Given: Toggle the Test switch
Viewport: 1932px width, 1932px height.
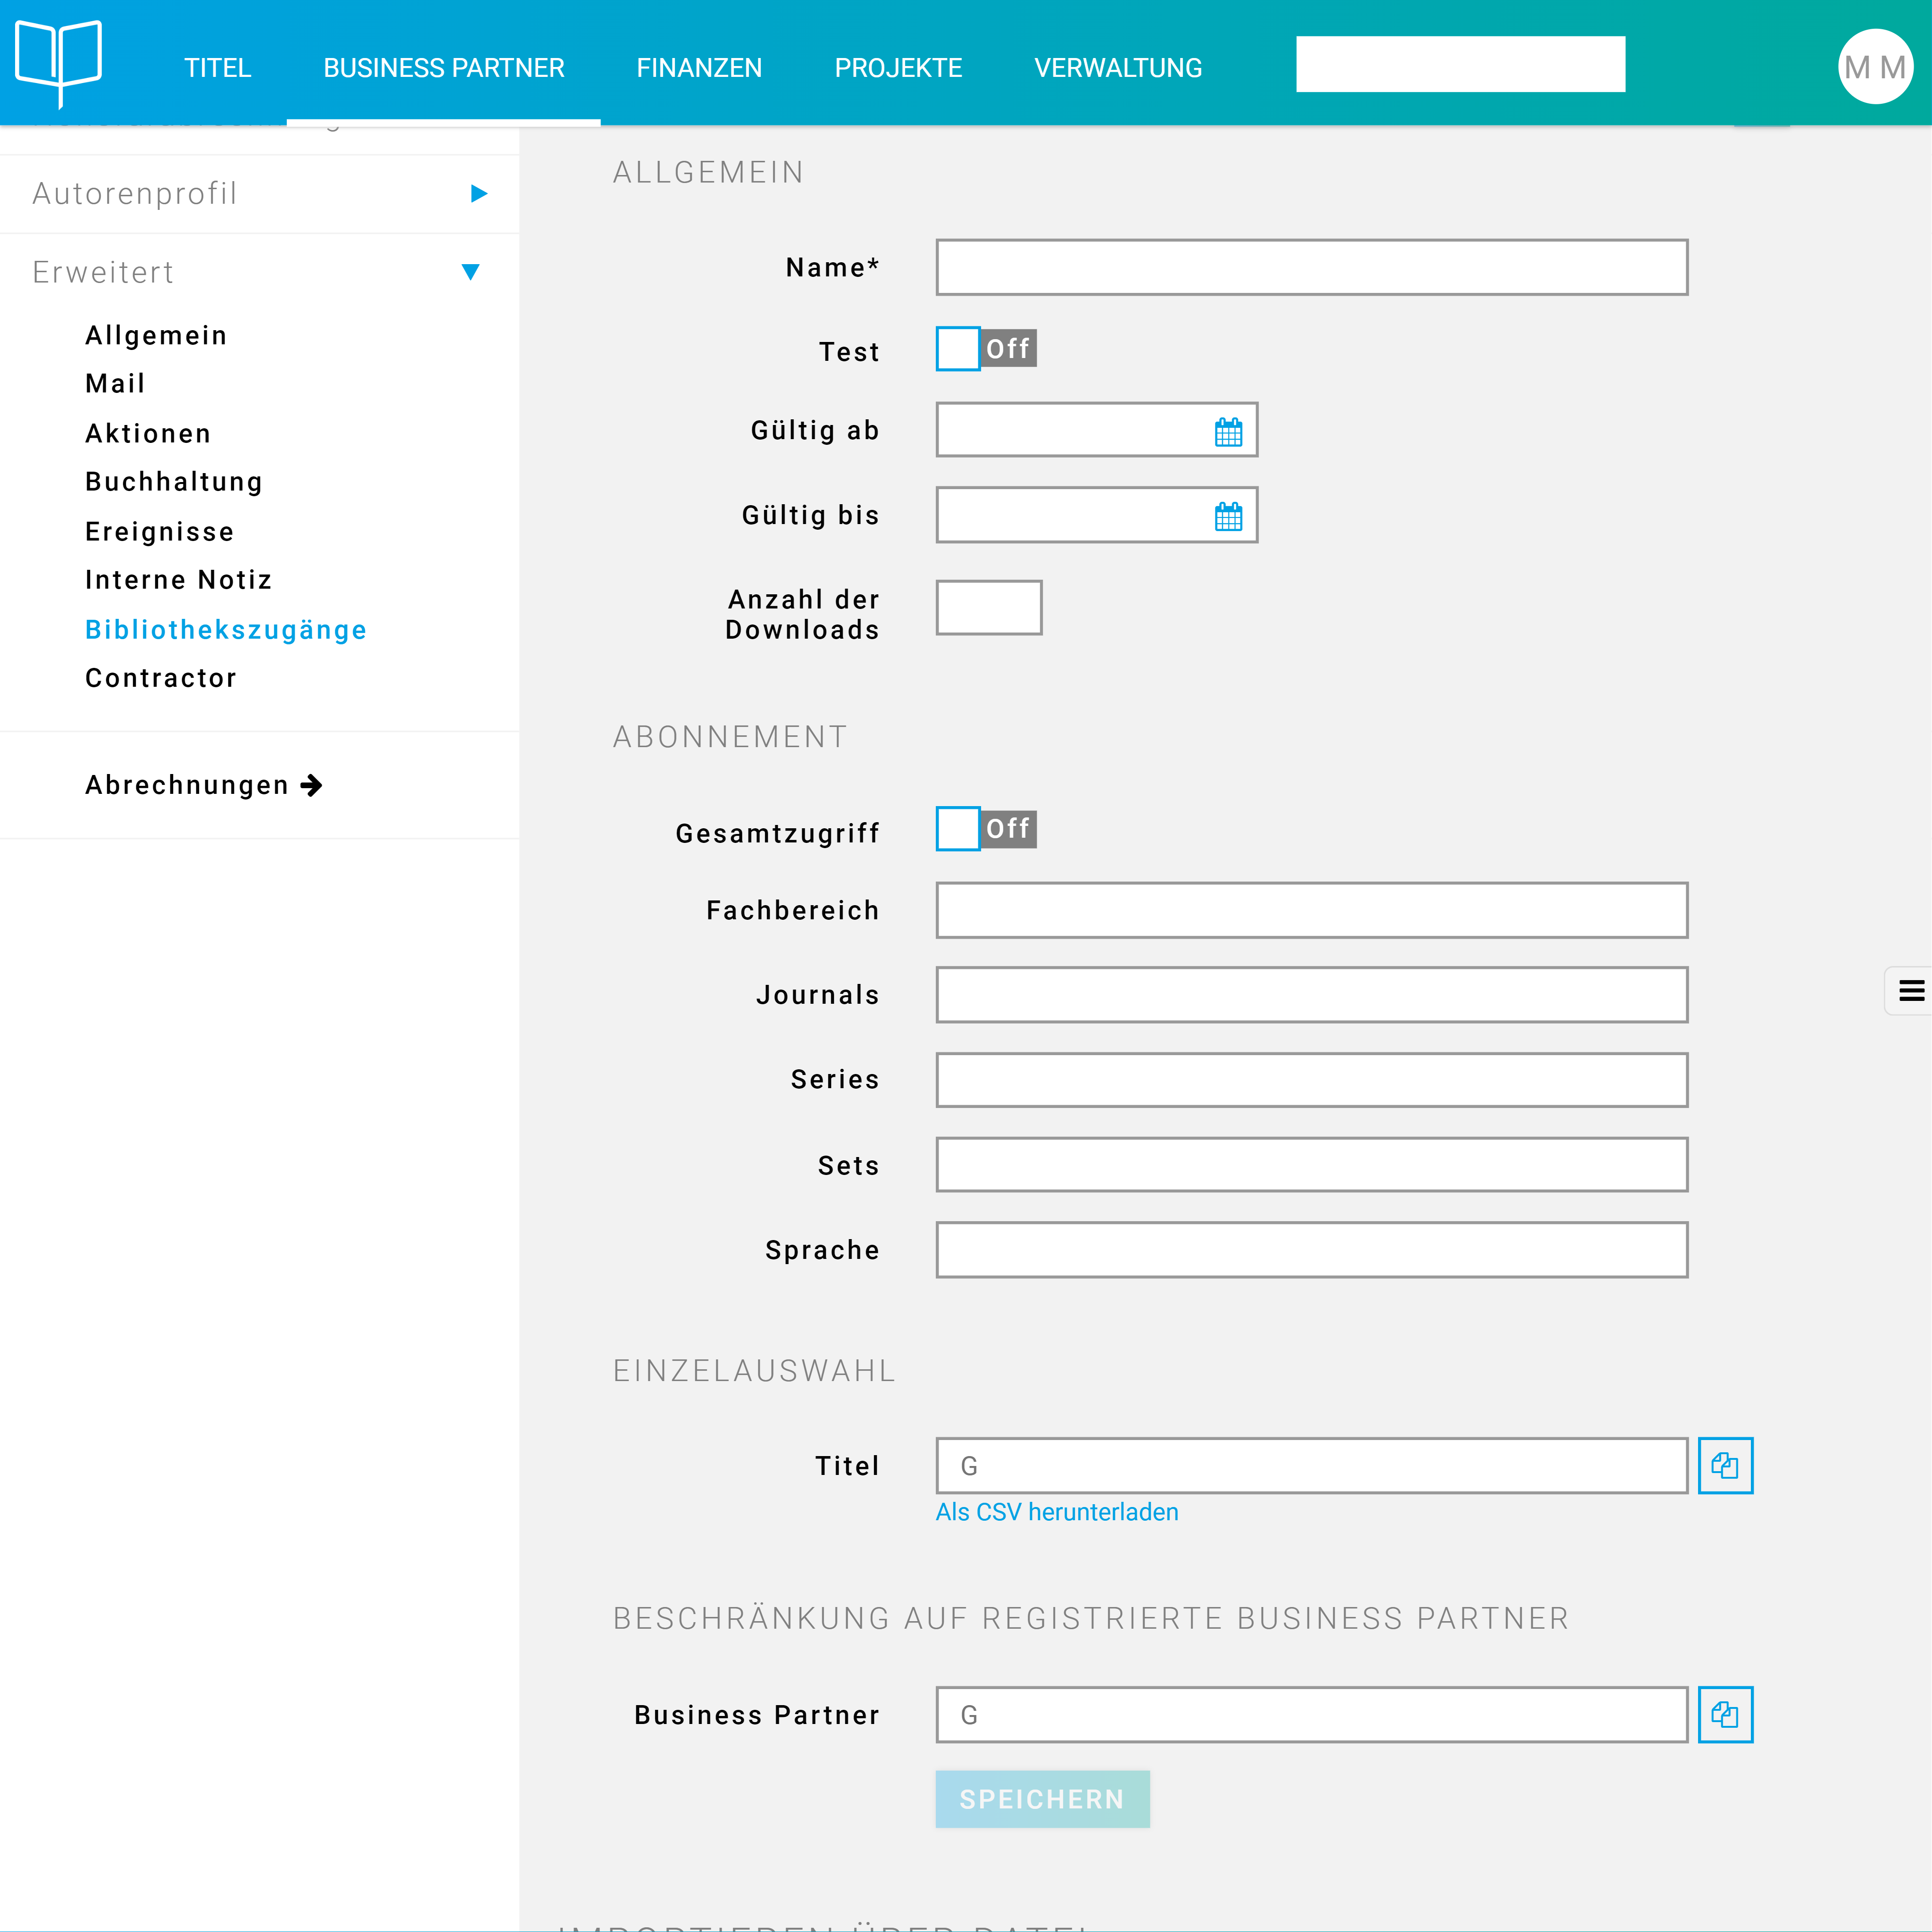Looking at the screenshot, I should click(985, 349).
